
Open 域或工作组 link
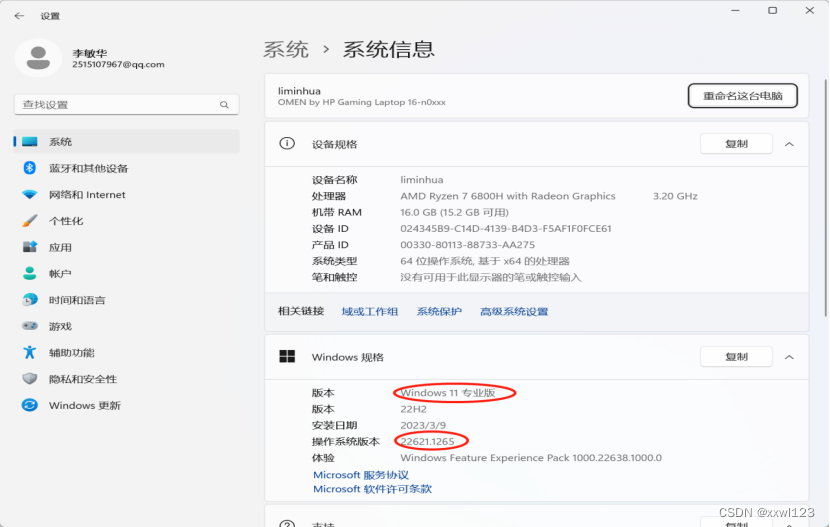click(370, 311)
